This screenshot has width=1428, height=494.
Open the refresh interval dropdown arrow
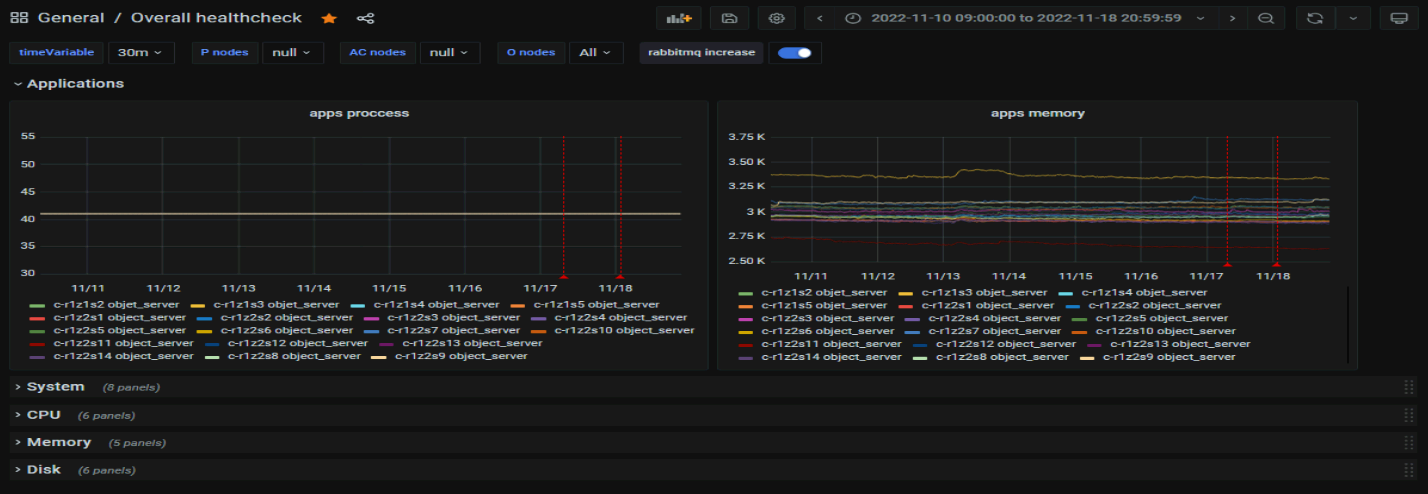(x=1353, y=18)
